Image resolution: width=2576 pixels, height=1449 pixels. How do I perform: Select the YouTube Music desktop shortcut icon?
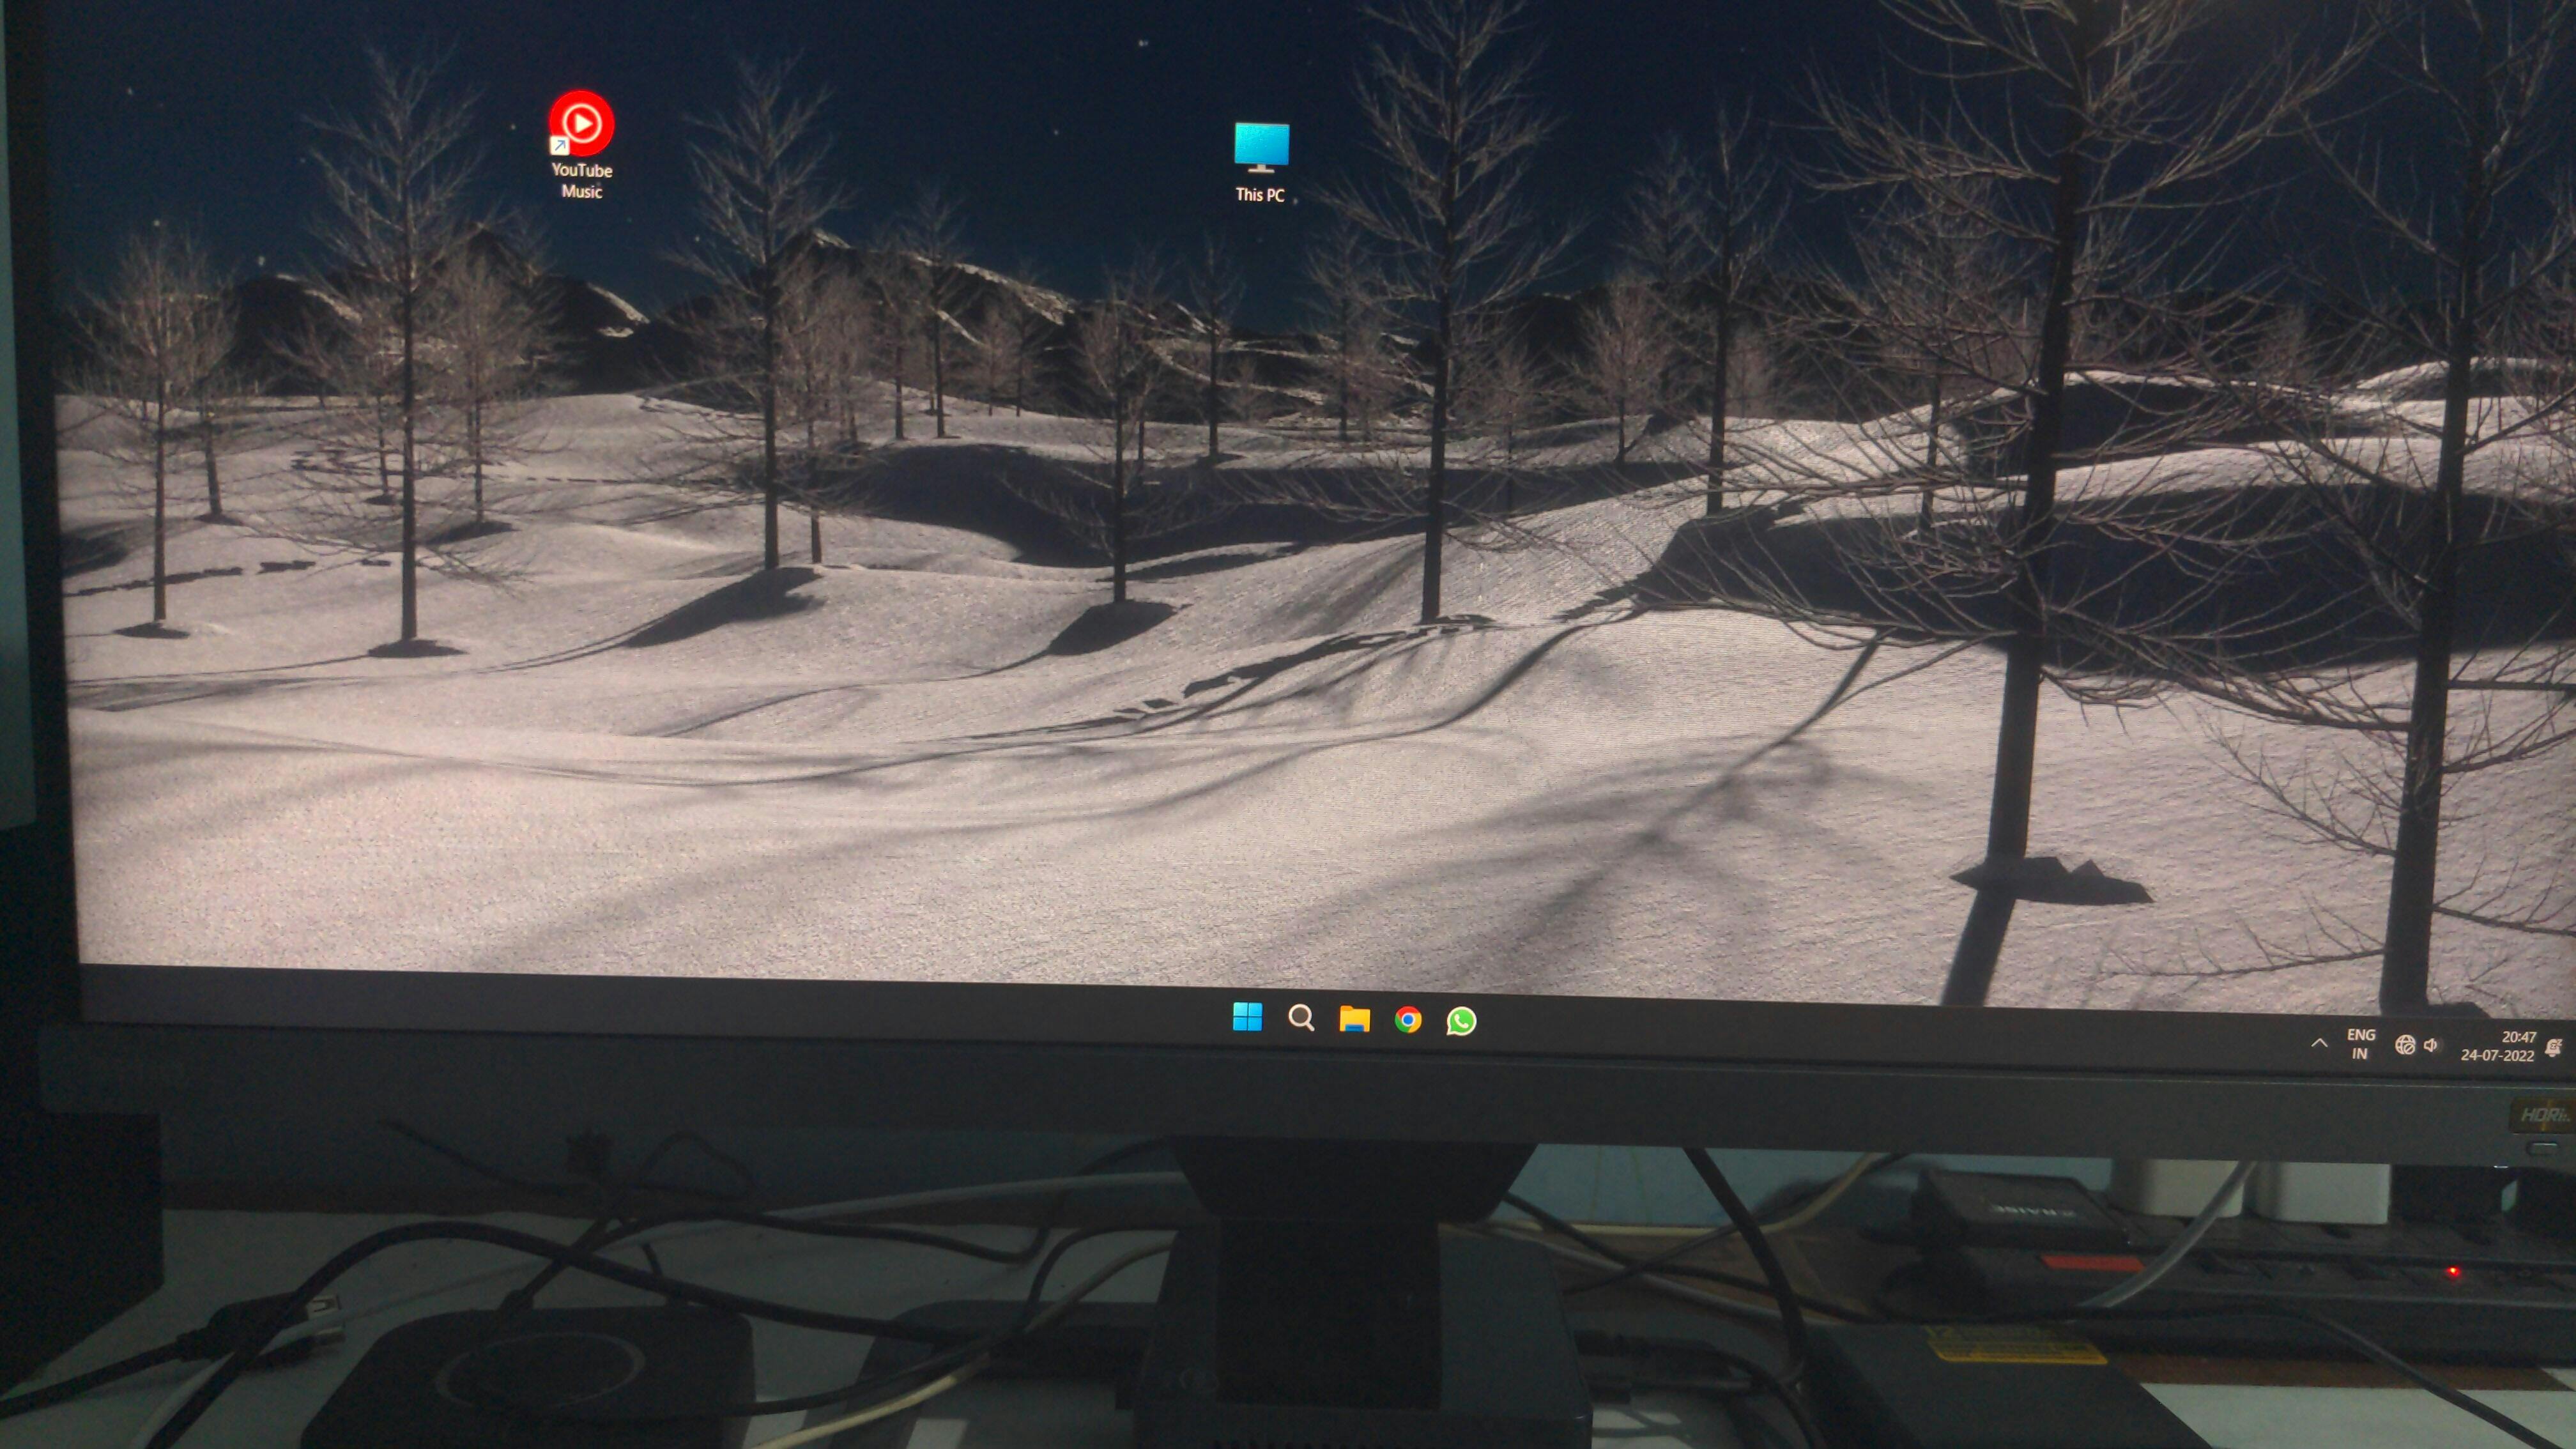tap(581, 124)
